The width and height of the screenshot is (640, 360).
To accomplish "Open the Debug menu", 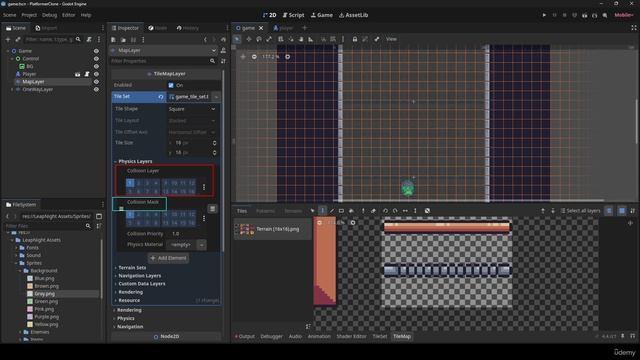I will tap(49, 15).
